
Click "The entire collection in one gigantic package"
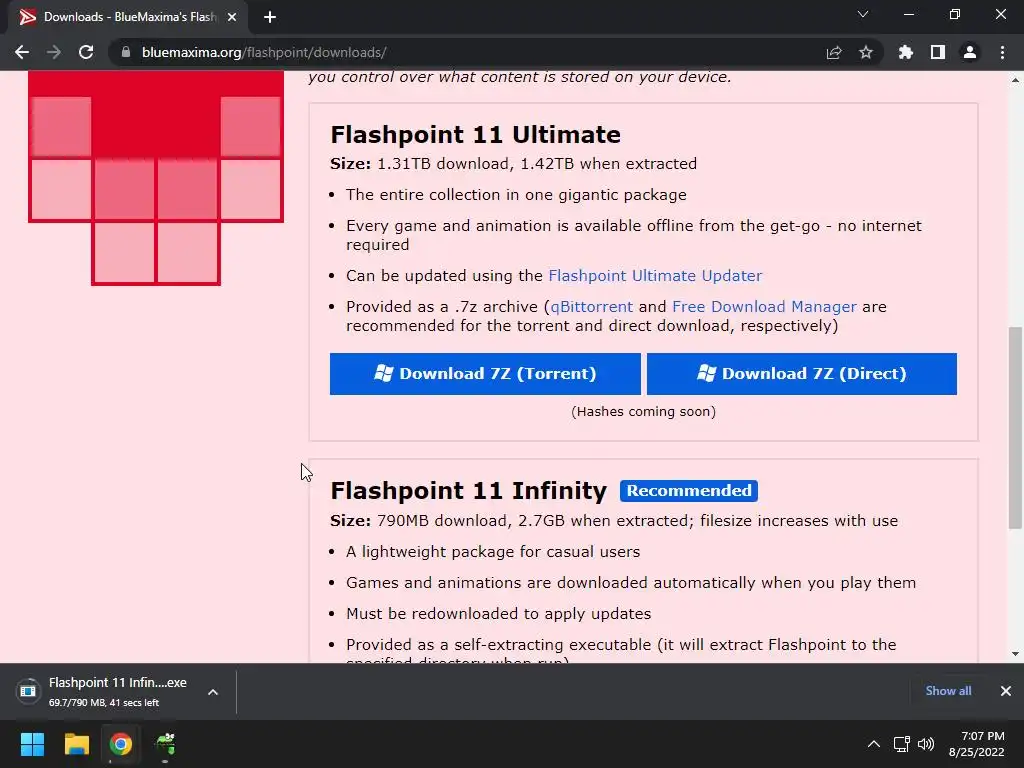pyautogui.click(x=516, y=195)
